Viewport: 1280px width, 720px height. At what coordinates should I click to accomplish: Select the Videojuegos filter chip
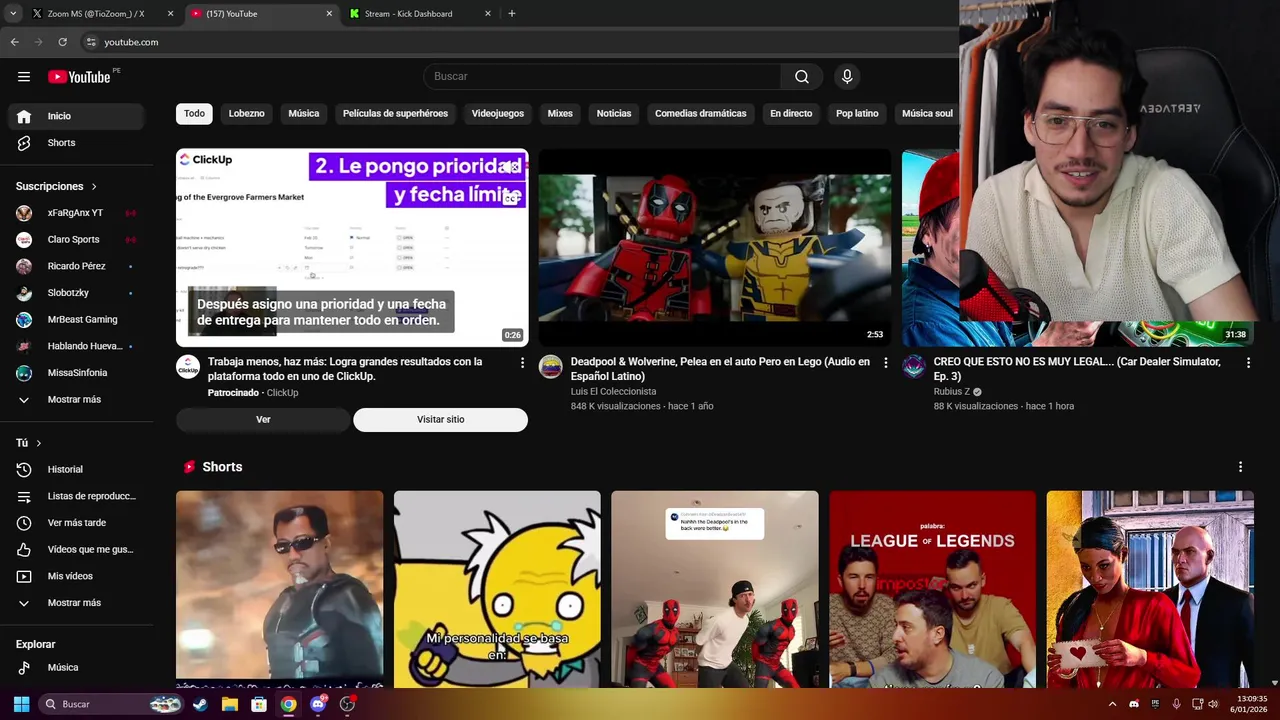point(498,114)
